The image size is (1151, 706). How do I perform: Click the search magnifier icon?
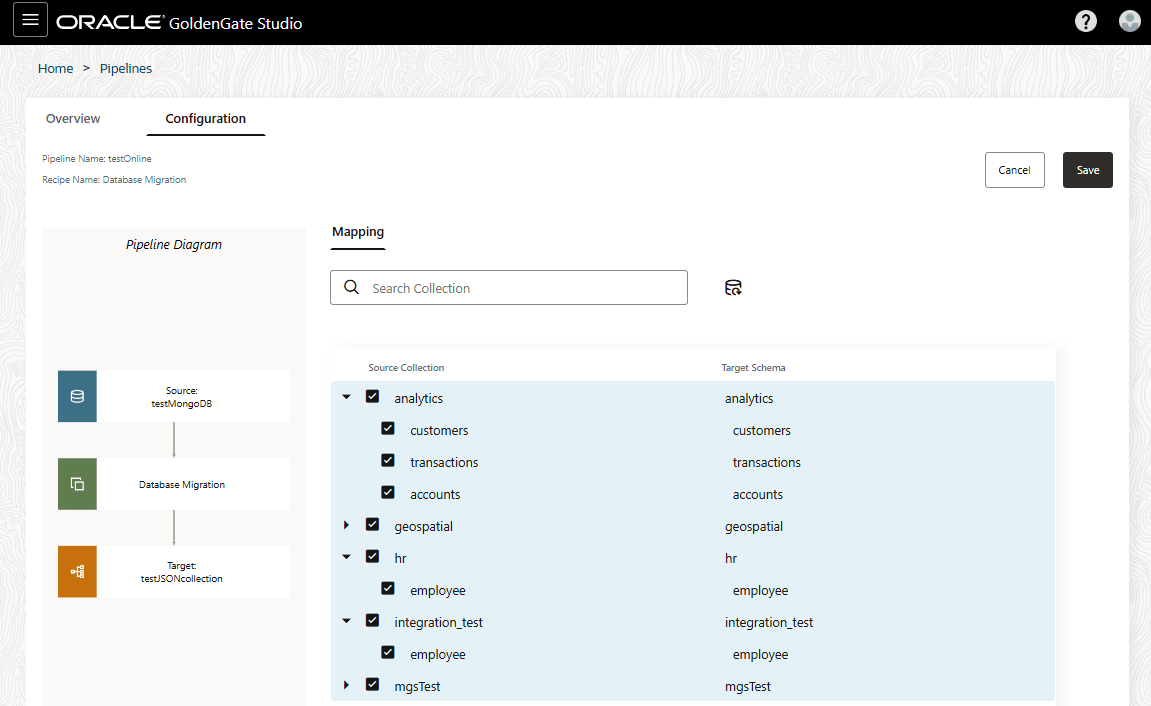pyautogui.click(x=350, y=287)
